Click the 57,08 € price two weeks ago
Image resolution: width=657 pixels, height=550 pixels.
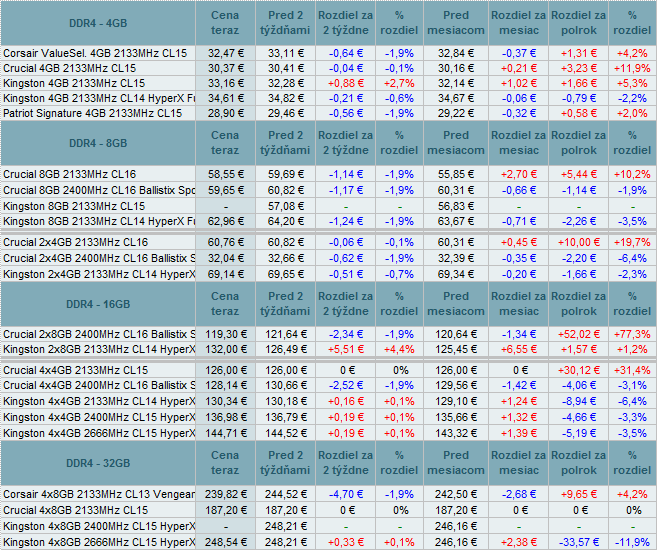pos(285,206)
